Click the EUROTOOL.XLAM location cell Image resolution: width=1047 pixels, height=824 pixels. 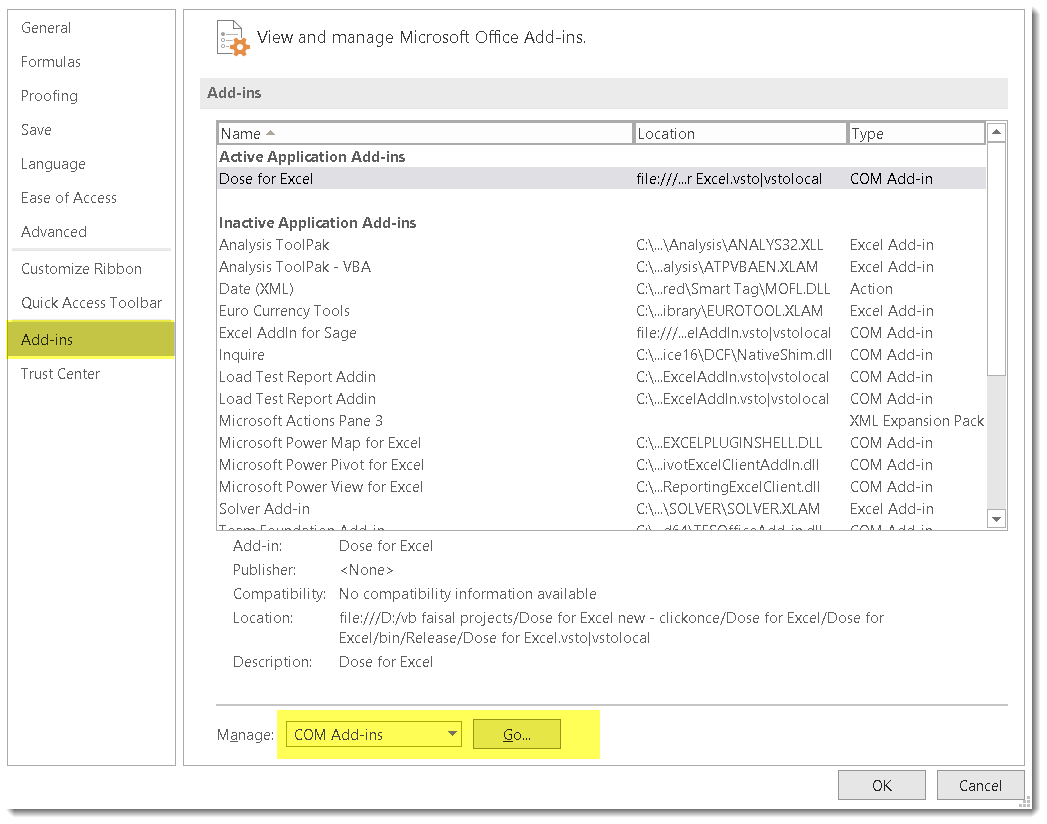coord(729,311)
